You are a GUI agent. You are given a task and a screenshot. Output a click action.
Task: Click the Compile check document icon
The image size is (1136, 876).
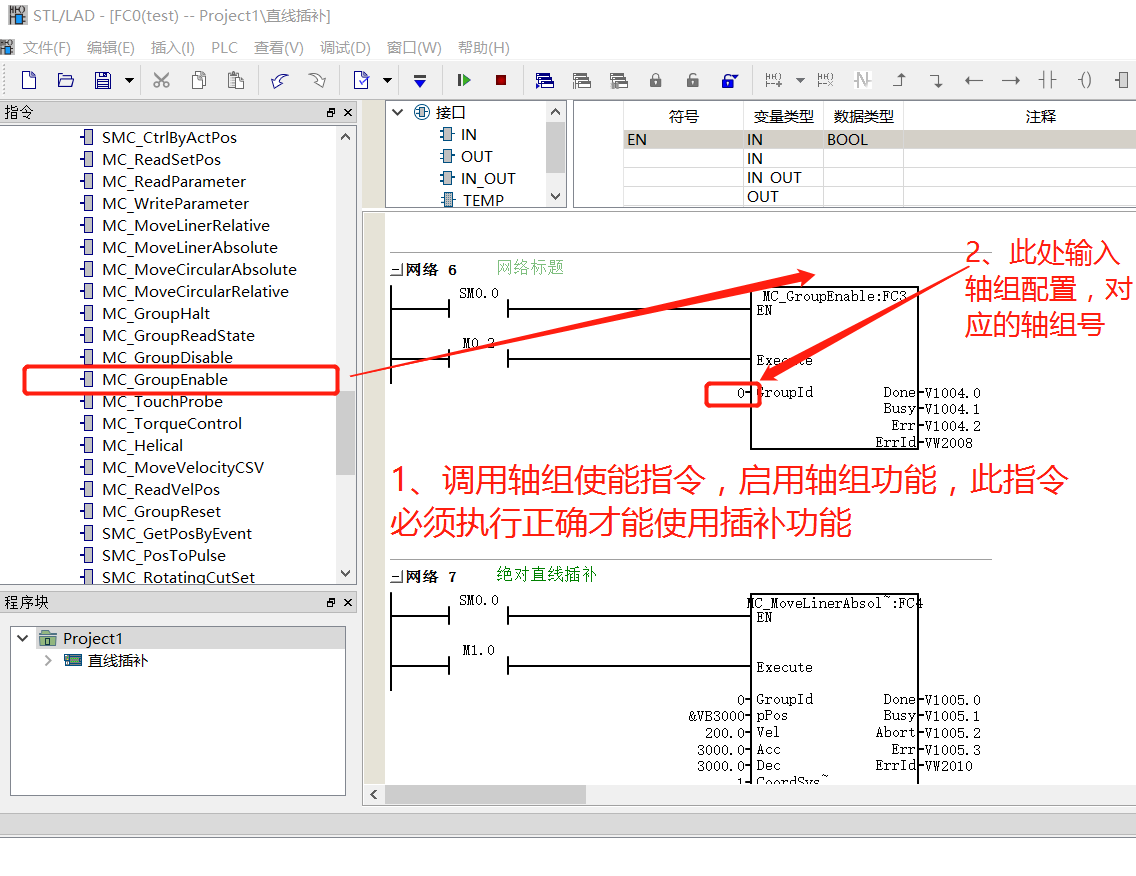[361, 80]
